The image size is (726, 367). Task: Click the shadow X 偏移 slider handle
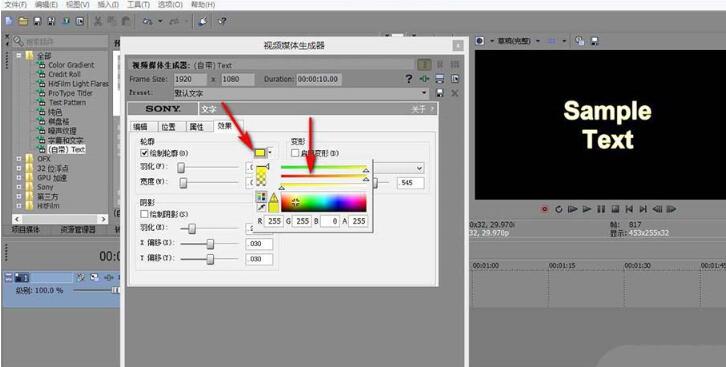pos(211,244)
